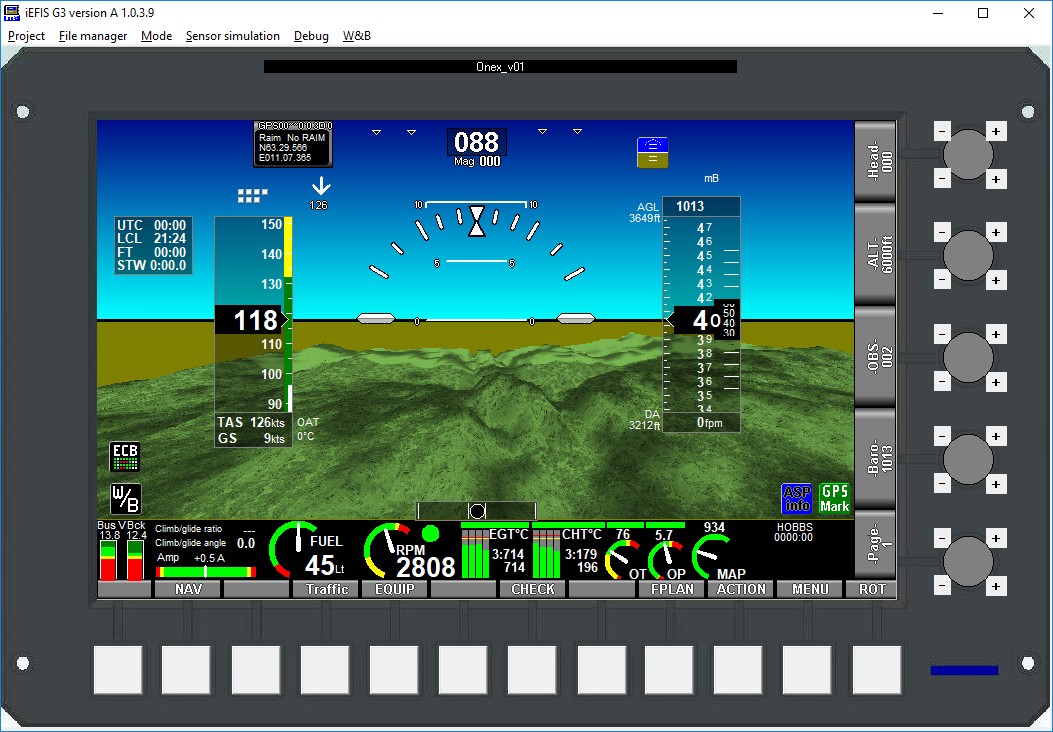Click the GPS RAIM status box showing coordinates

tap(291, 143)
